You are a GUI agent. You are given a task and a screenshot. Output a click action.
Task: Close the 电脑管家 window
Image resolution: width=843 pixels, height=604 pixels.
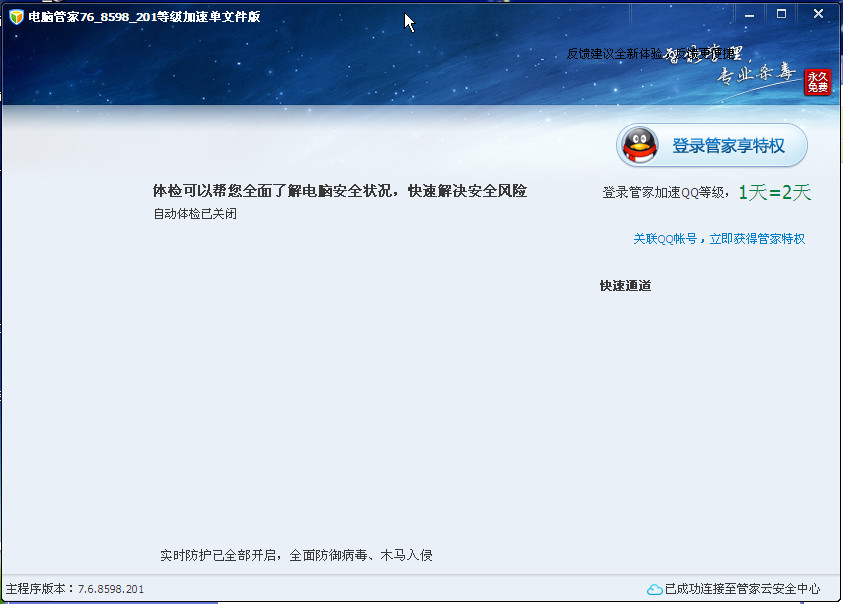coord(818,14)
